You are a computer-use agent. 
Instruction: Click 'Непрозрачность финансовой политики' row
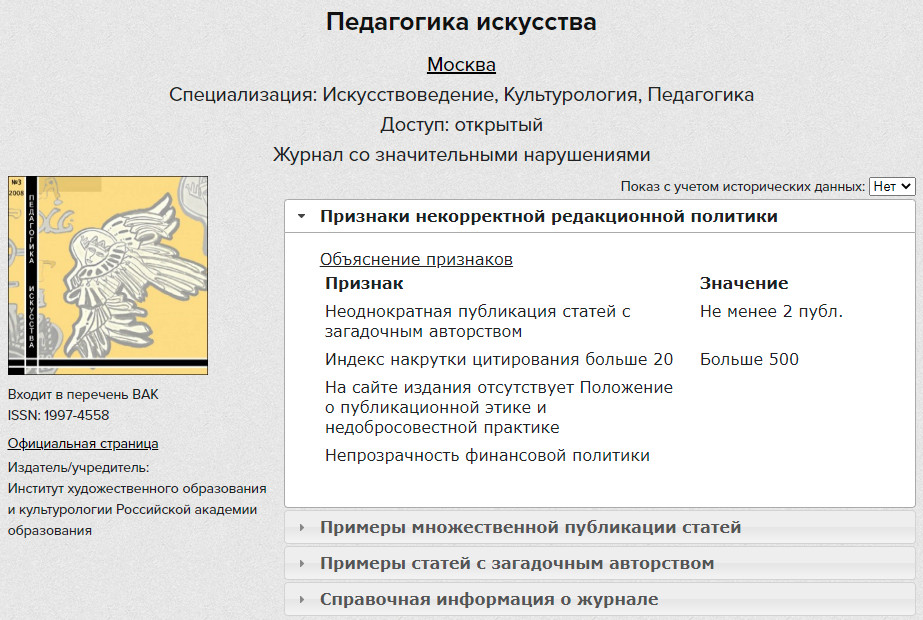(487, 456)
